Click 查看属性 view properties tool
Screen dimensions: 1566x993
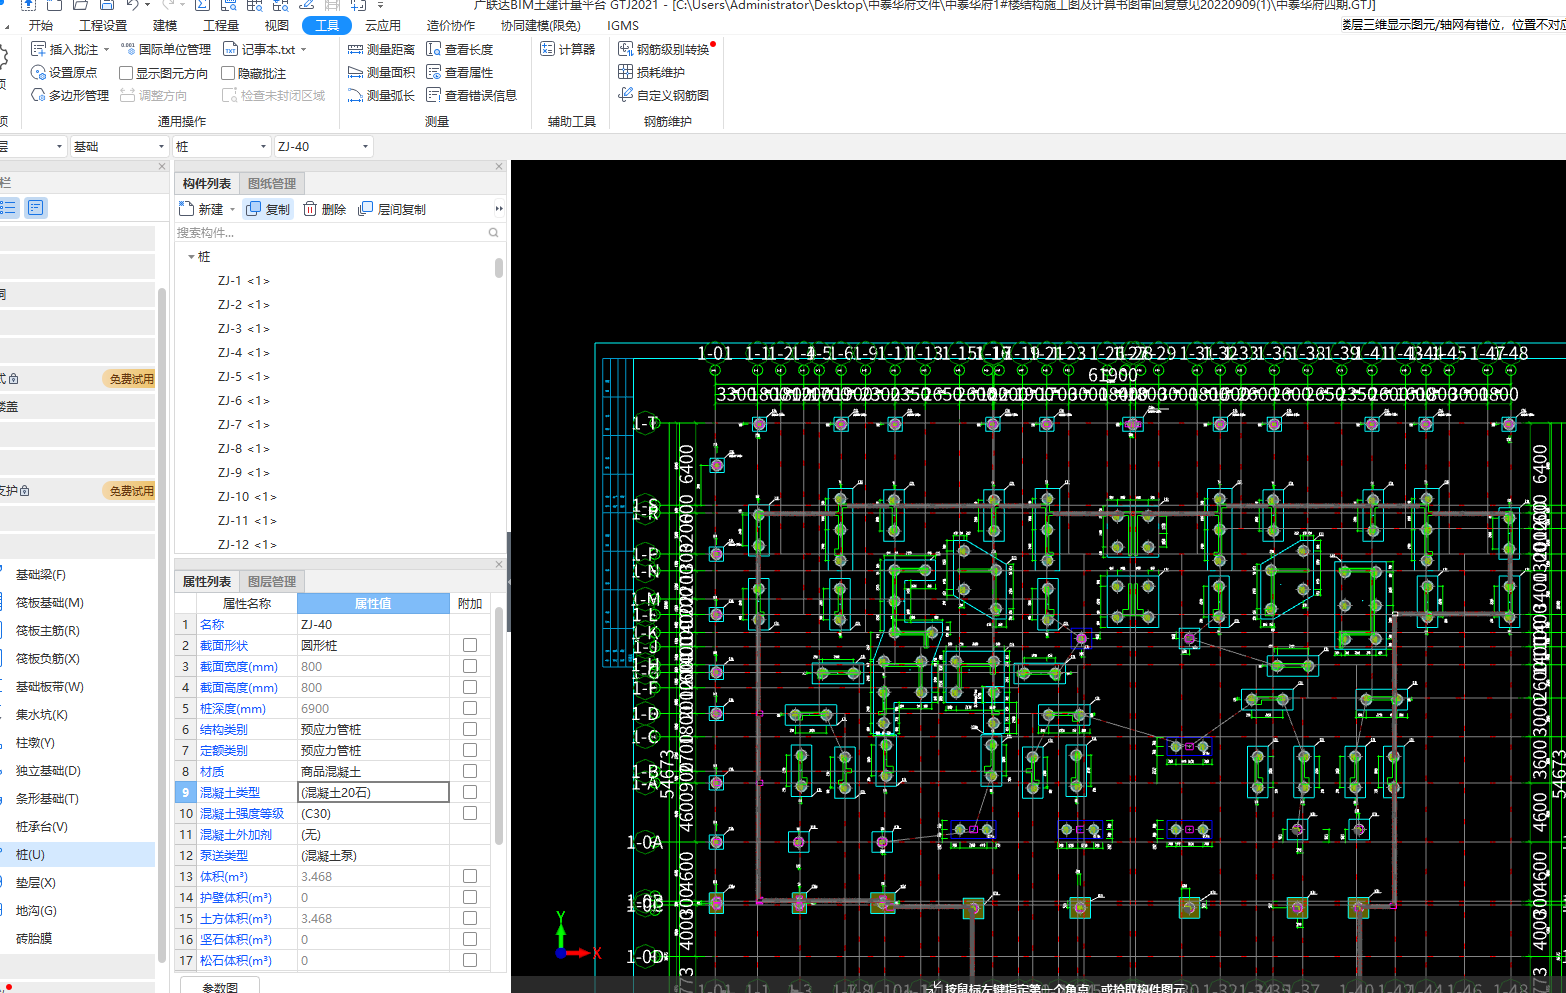click(x=460, y=72)
